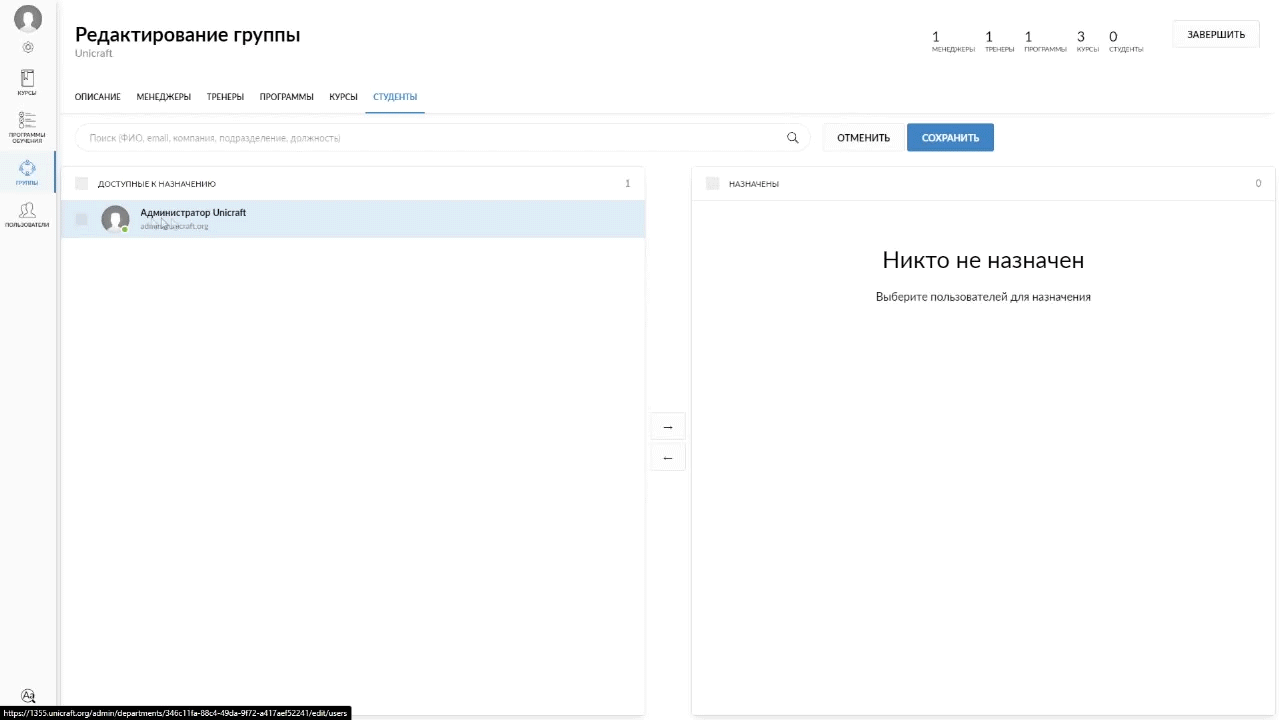
Task: Click the Никто не назначен message
Action: [983, 260]
